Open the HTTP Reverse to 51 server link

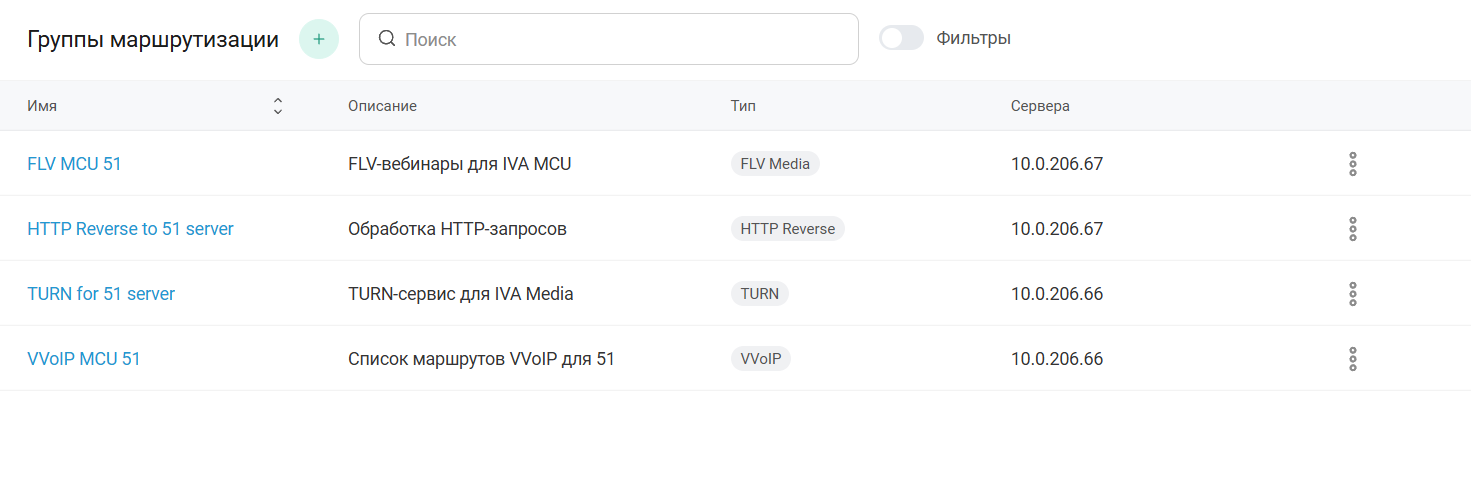click(130, 229)
